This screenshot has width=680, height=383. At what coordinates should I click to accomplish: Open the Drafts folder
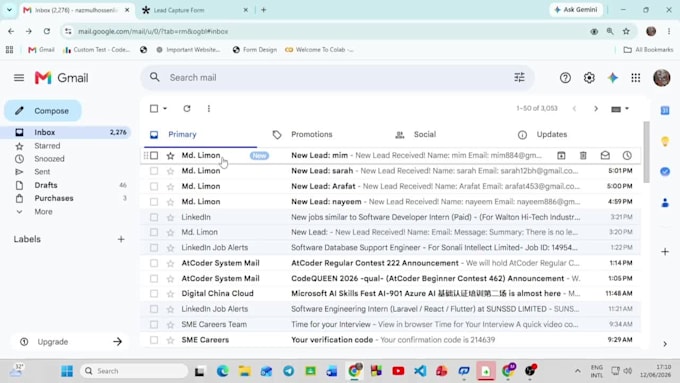point(46,185)
